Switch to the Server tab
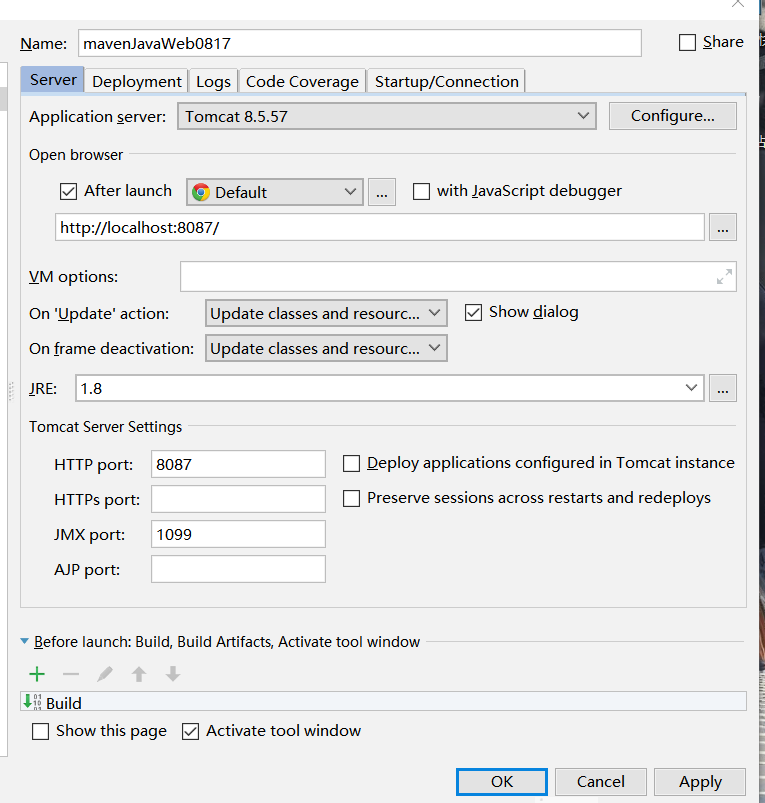765x803 pixels. (x=53, y=80)
